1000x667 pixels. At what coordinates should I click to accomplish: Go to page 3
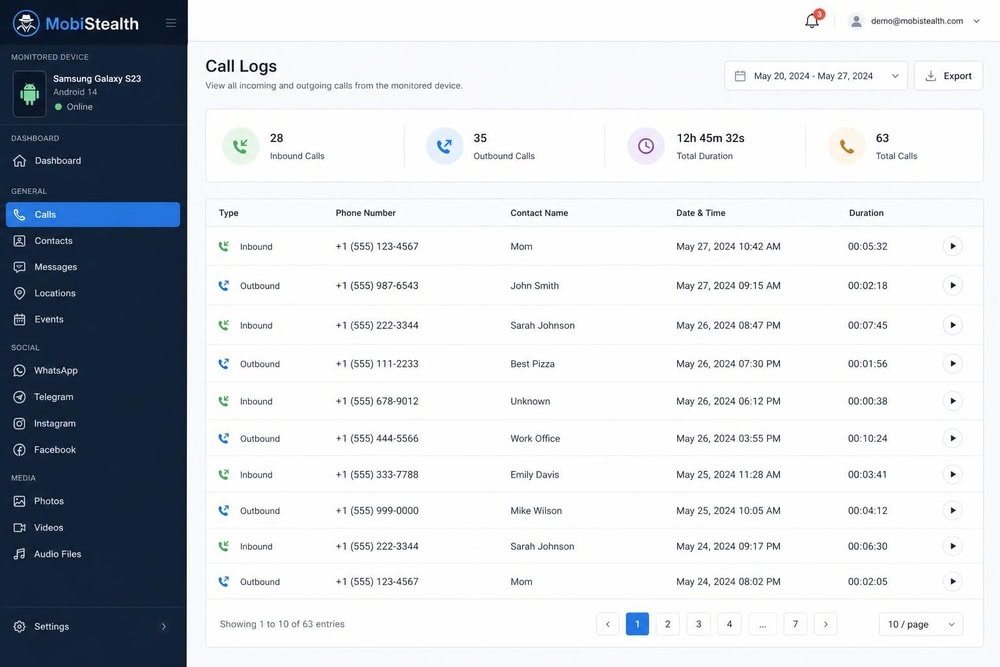698,624
